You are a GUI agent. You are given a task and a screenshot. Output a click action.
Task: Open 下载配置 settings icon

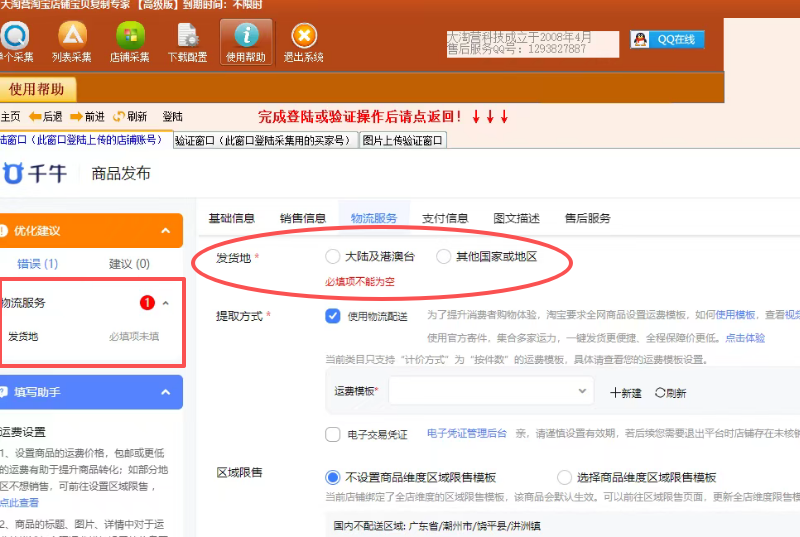click(x=187, y=38)
